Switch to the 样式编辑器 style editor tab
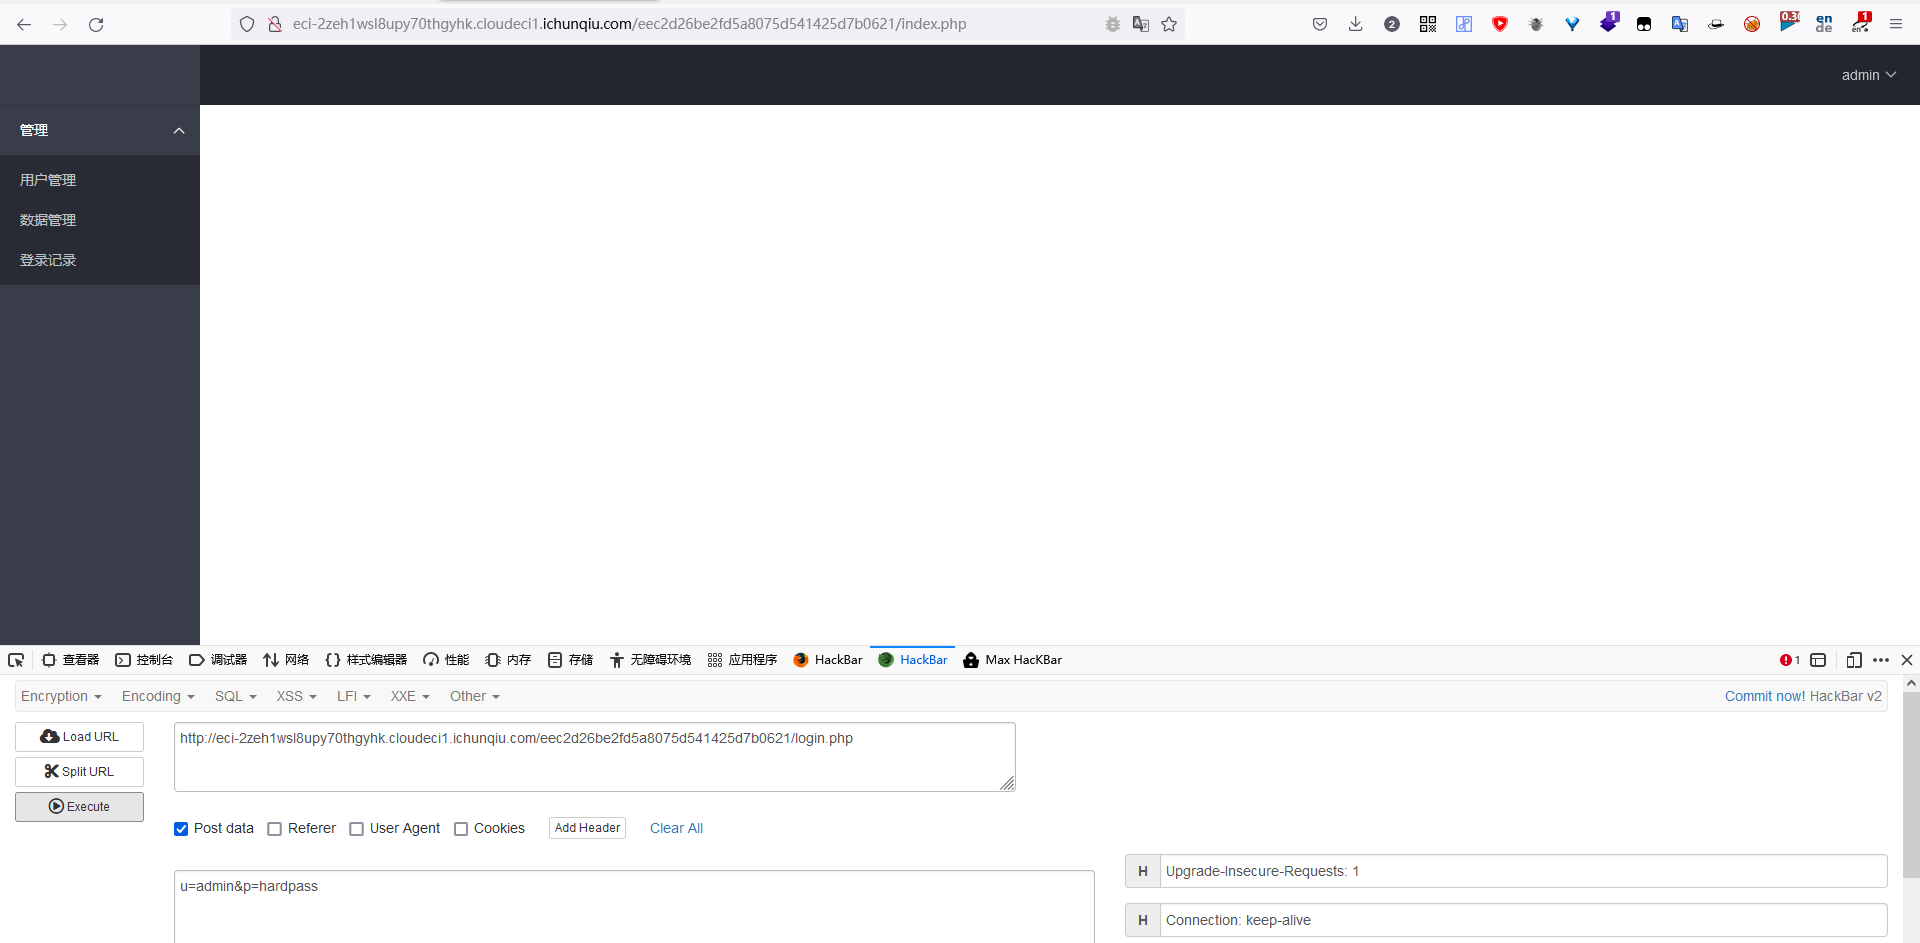The height and width of the screenshot is (943, 1920). [x=366, y=660]
